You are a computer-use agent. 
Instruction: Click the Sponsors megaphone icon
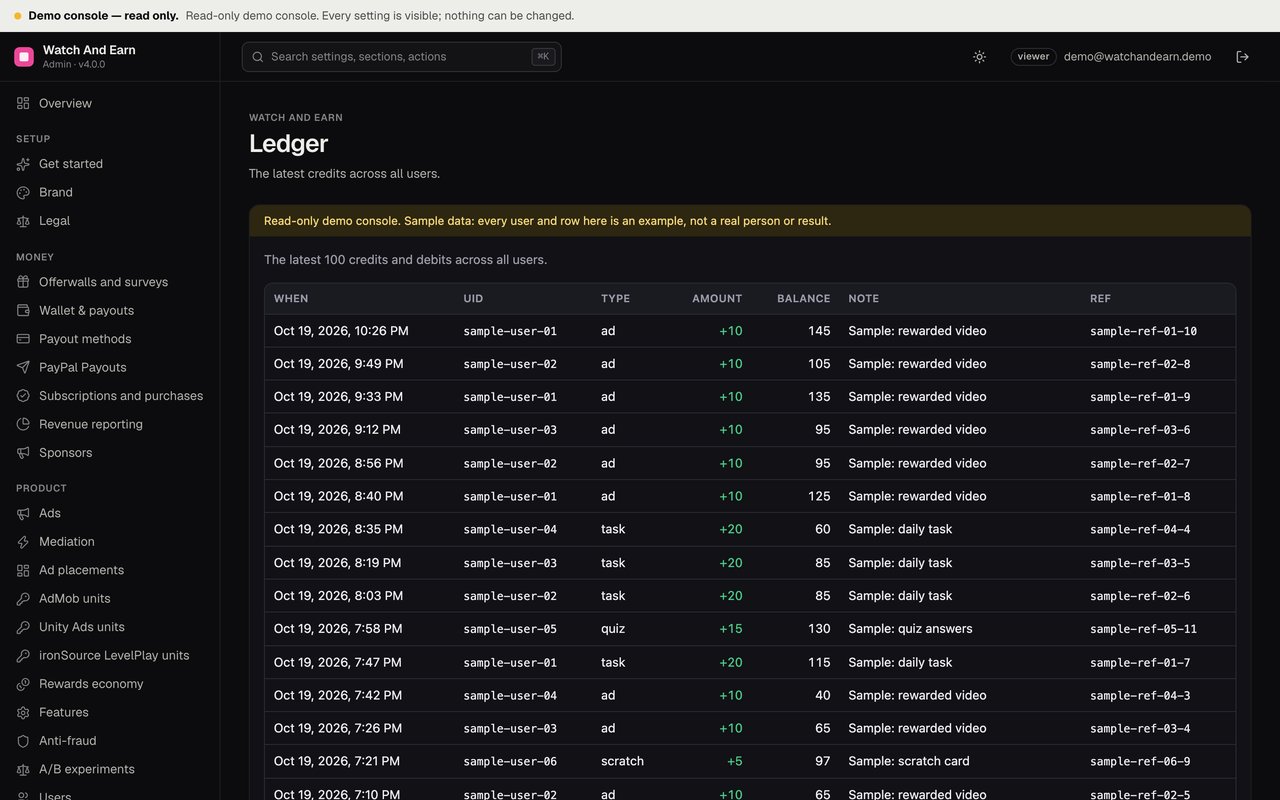[23, 453]
